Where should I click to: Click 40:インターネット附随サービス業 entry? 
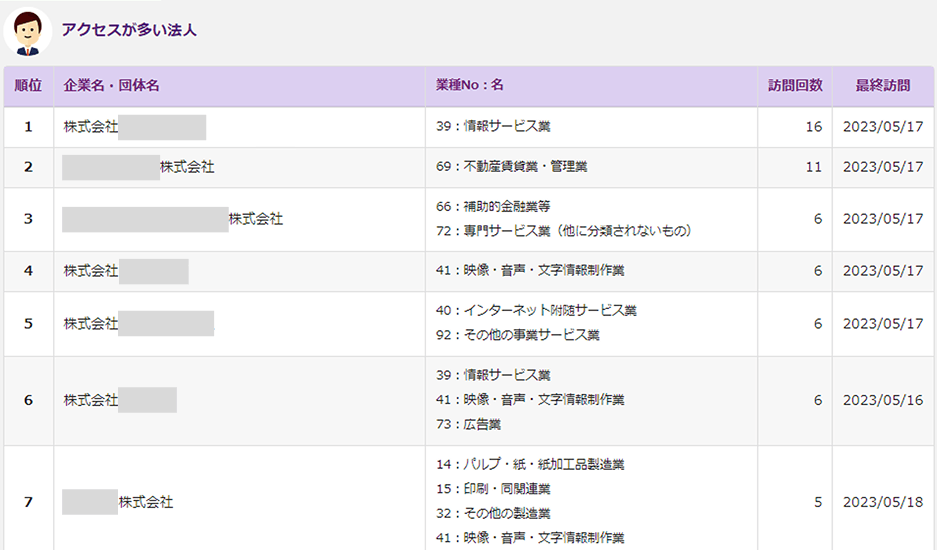pos(536,310)
